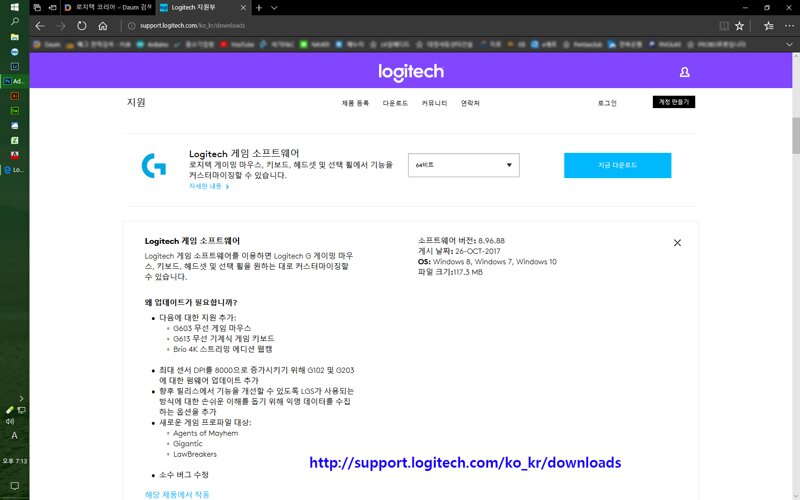The height and width of the screenshot is (500, 800).
Task: Open the Adobe Acrobat taskbar icon
Action: [15, 155]
